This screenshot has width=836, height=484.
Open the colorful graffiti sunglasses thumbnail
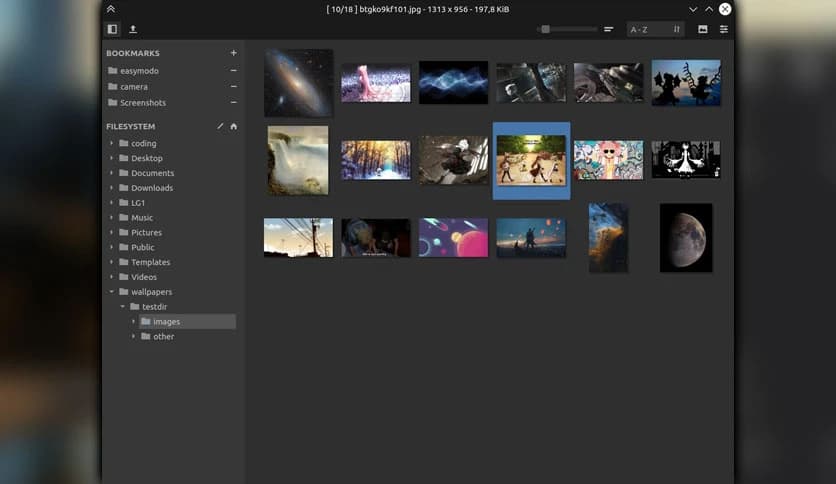tap(608, 160)
